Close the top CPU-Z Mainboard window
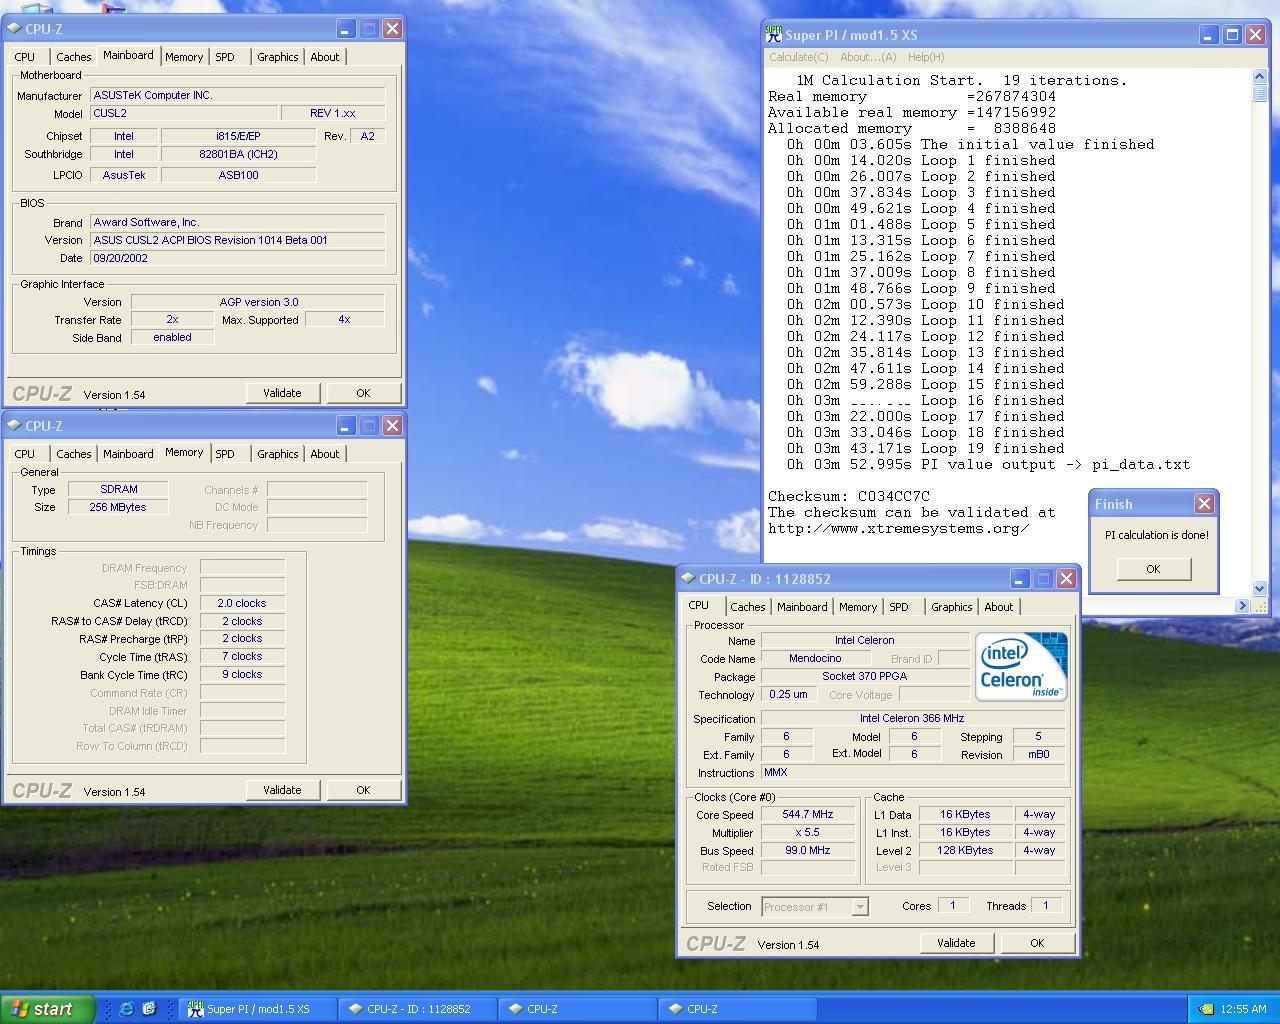Screen dimensions: 1280x1024 pyautogui.click(x=392, y=29)
